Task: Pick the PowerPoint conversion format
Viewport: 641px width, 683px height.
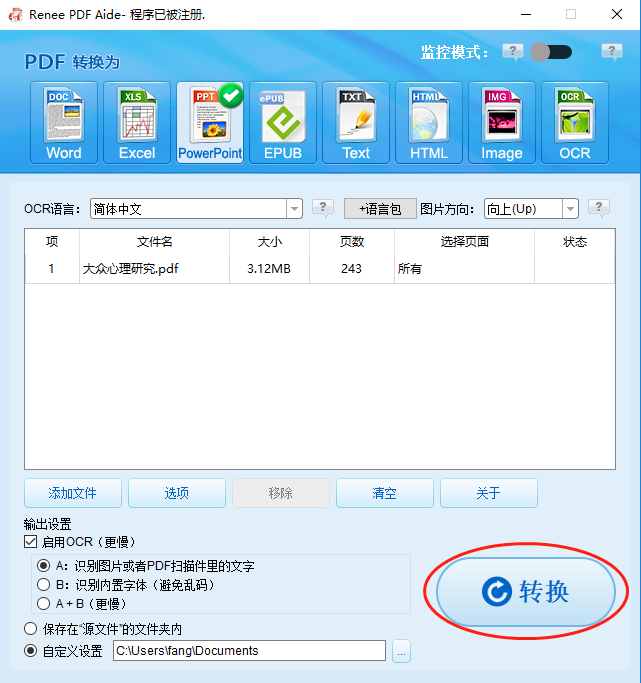Action: (x=210, y=123)
